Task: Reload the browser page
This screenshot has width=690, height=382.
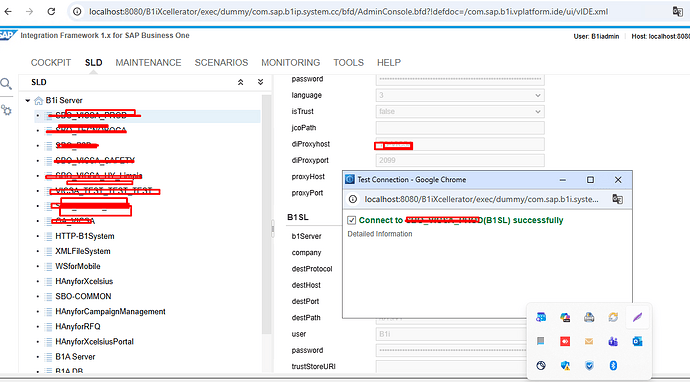Action: coord(51,11)
